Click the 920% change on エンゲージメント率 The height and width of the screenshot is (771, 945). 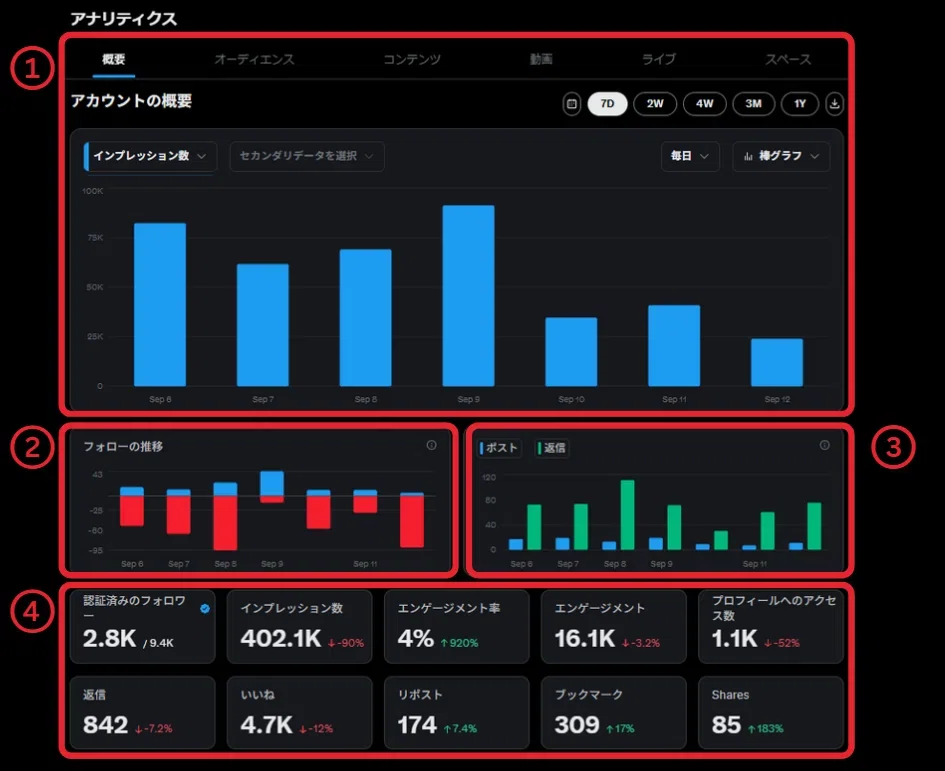pos(459,643)
